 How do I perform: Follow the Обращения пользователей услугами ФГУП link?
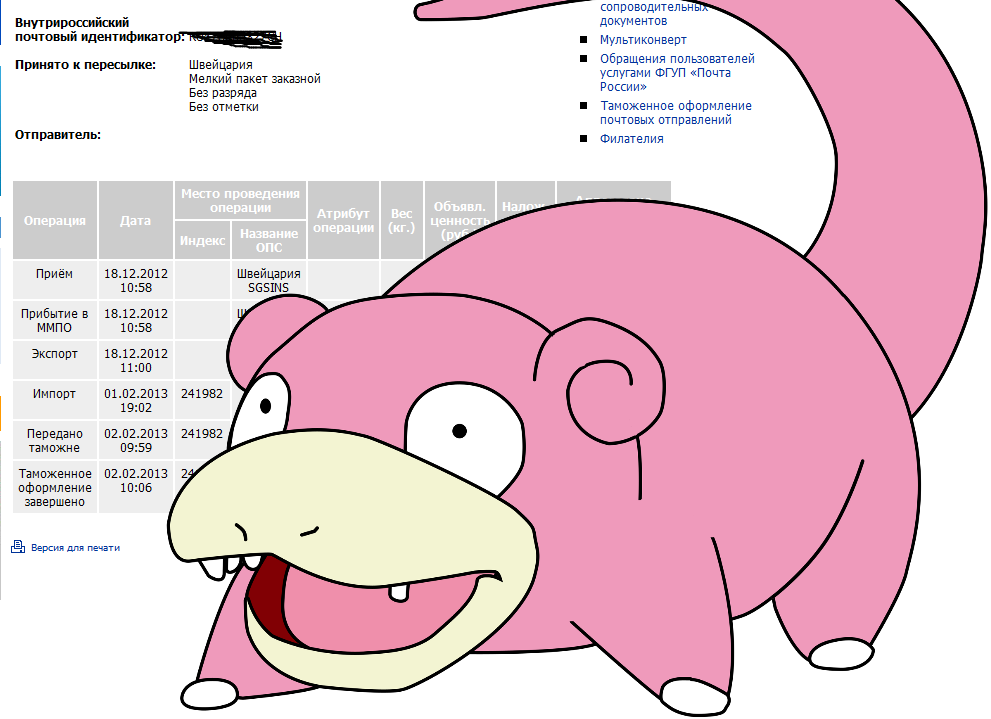coord(677,73)
